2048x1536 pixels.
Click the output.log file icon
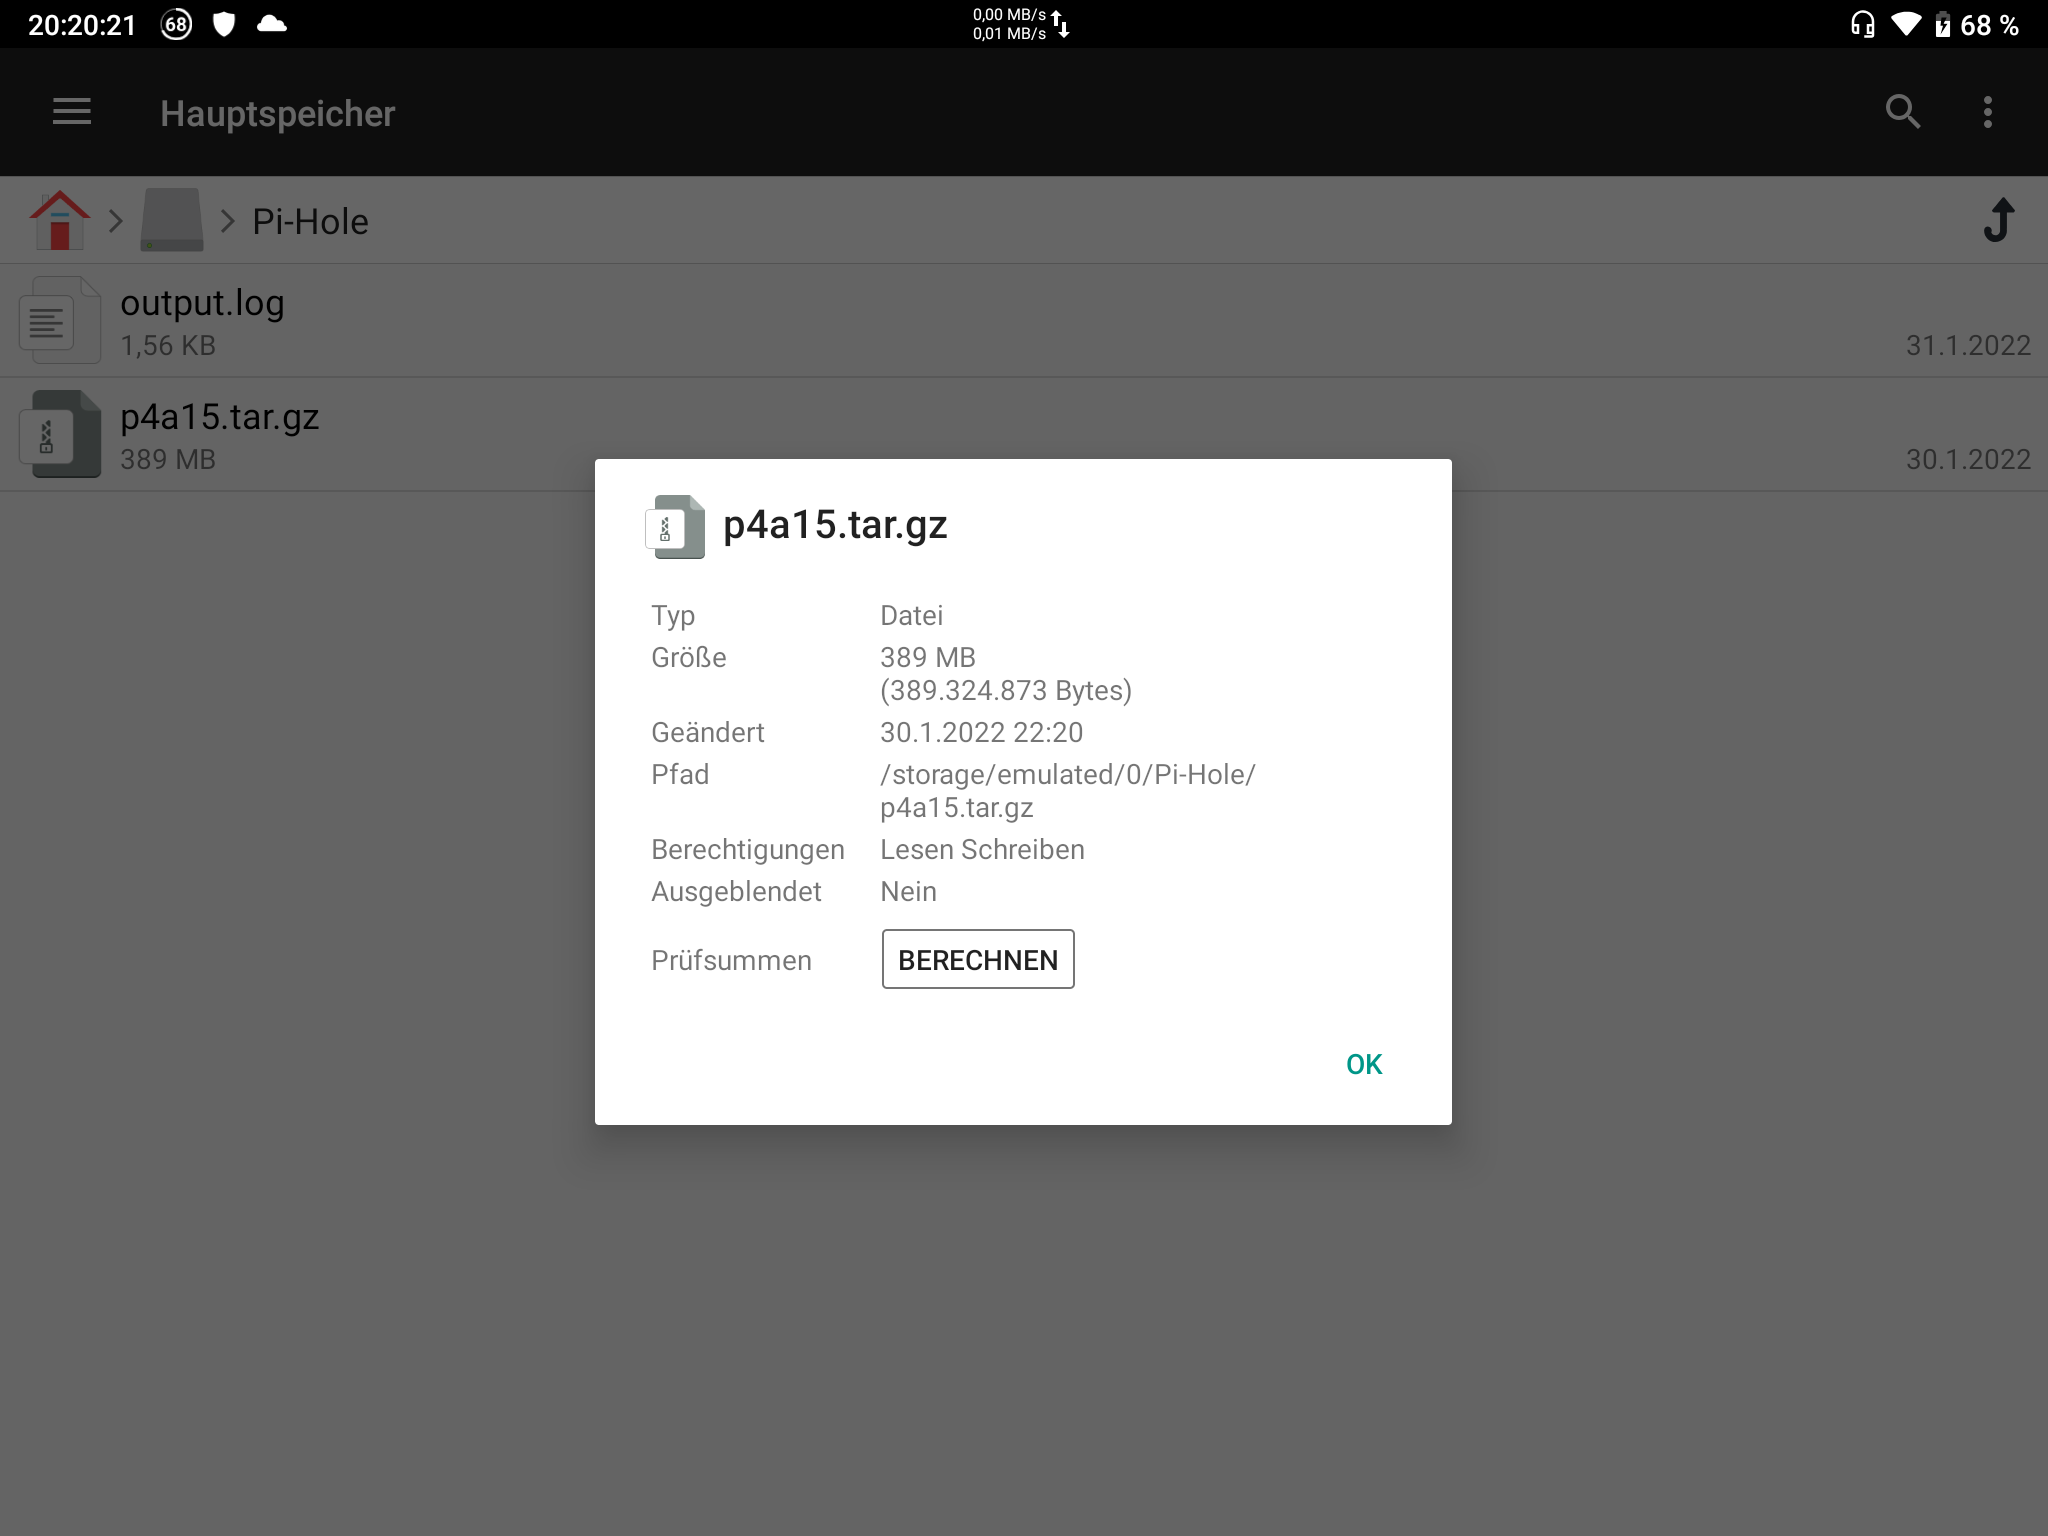(x=60, y=320)
